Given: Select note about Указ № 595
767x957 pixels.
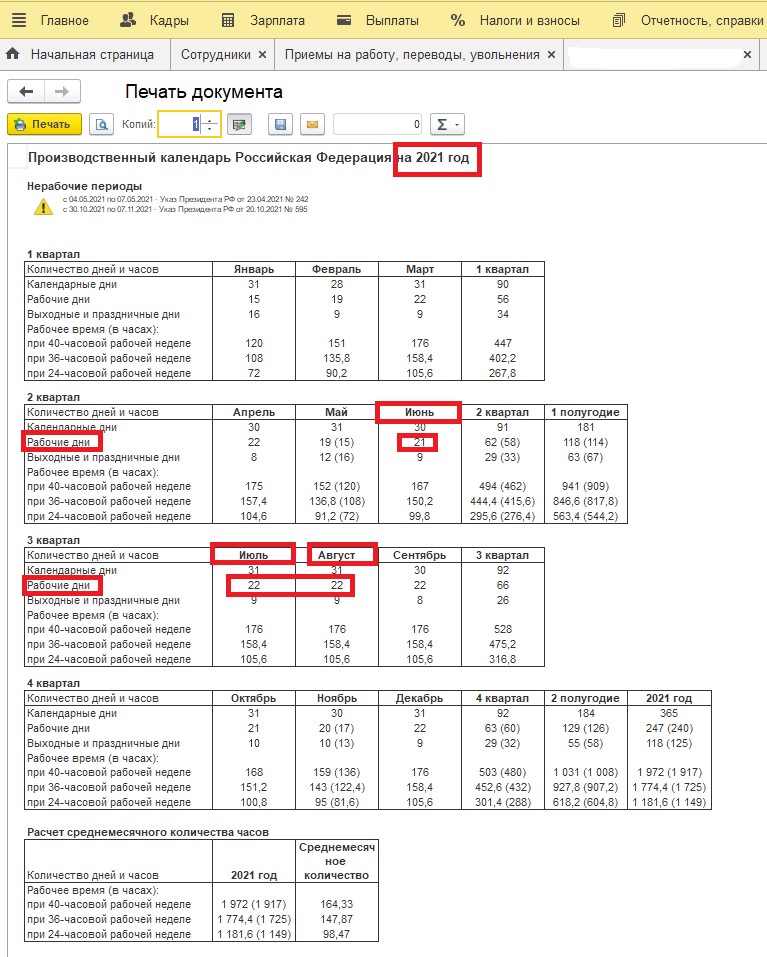Looking at the screenshot, I should point(185,209).
